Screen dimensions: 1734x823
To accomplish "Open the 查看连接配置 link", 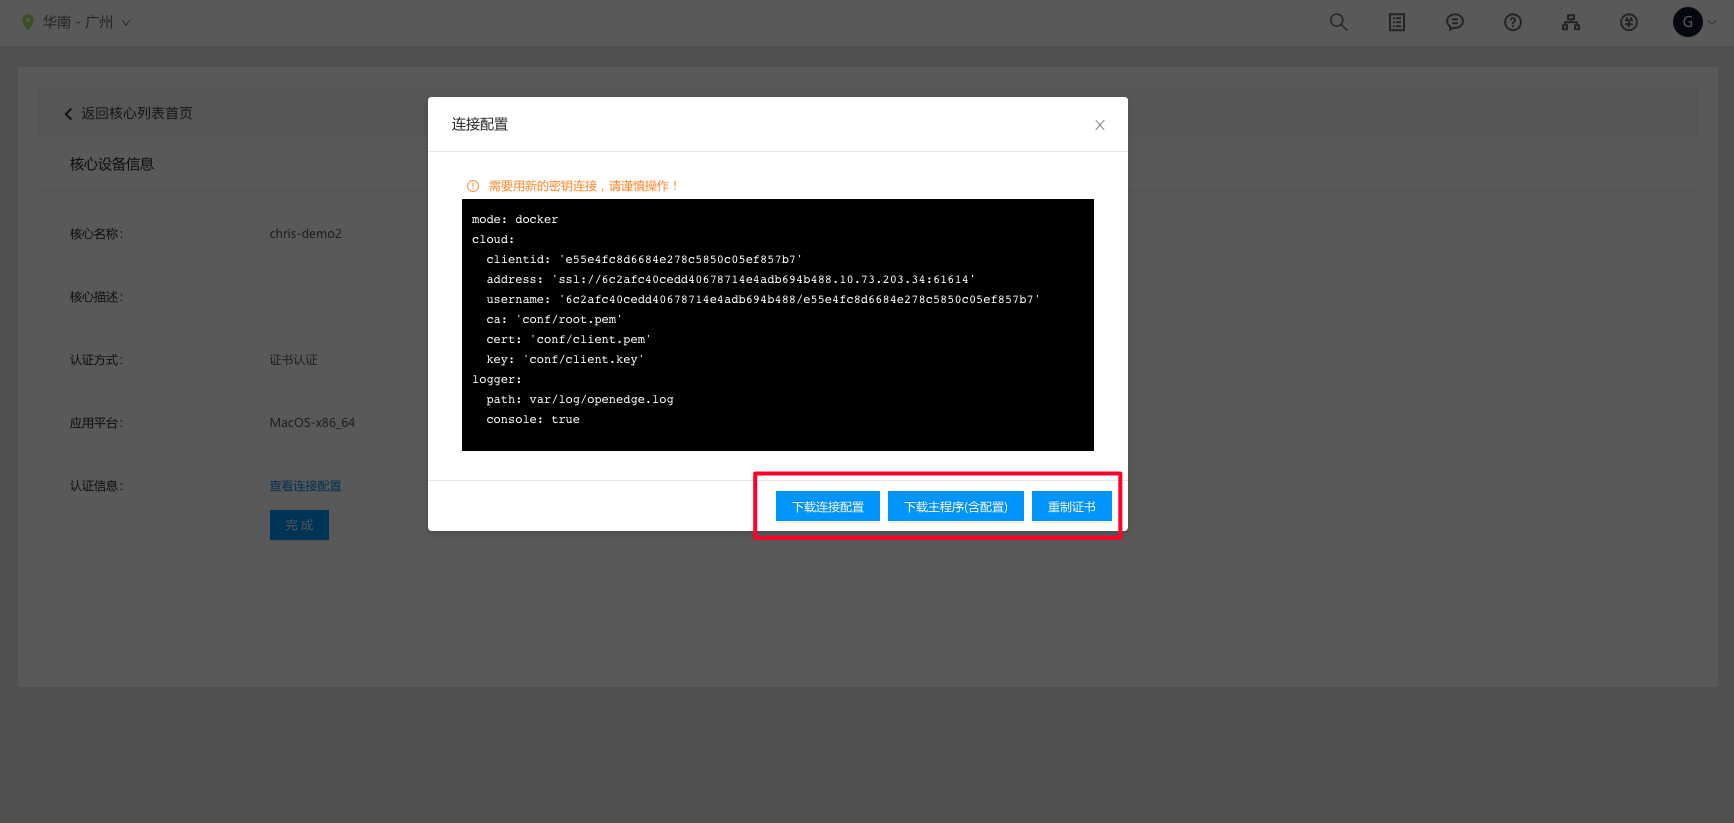I will click(x=305, y=486).
